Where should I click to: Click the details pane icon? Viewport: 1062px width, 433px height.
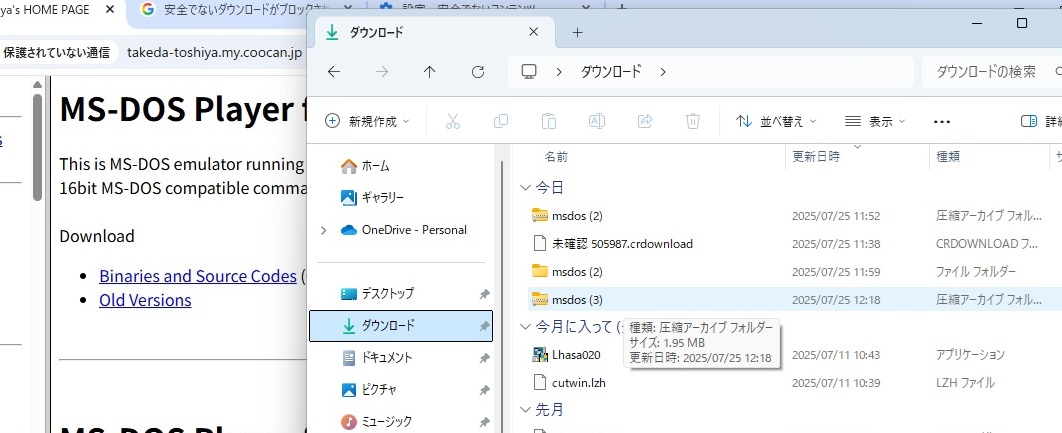click(1029, 121)
